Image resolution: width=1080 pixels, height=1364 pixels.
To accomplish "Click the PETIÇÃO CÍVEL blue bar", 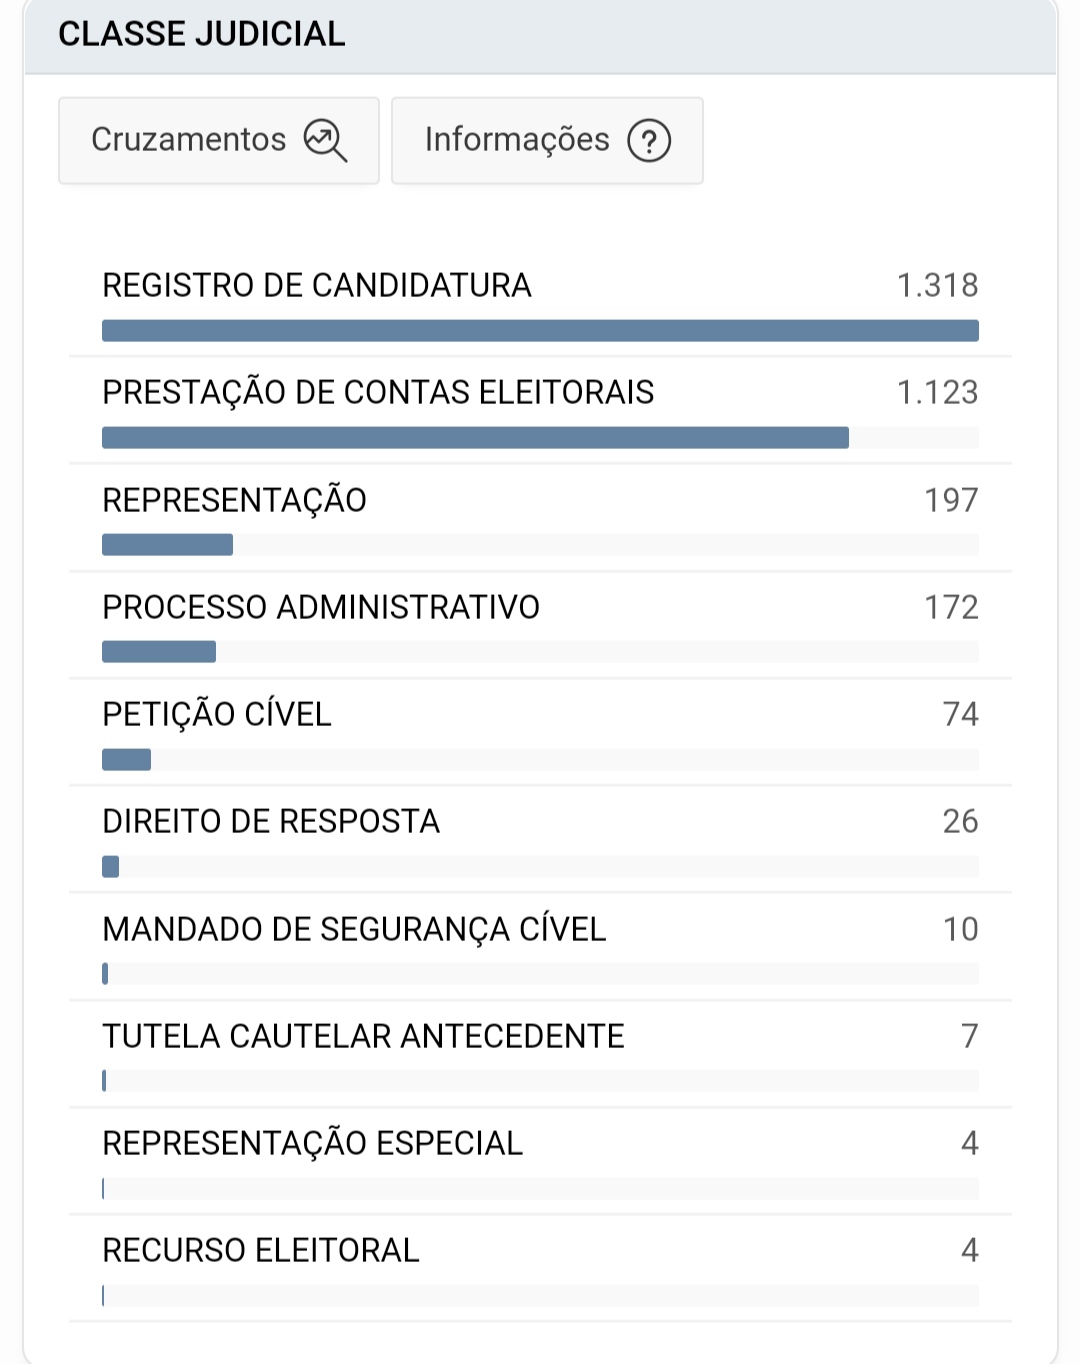I will pos(126,760).
